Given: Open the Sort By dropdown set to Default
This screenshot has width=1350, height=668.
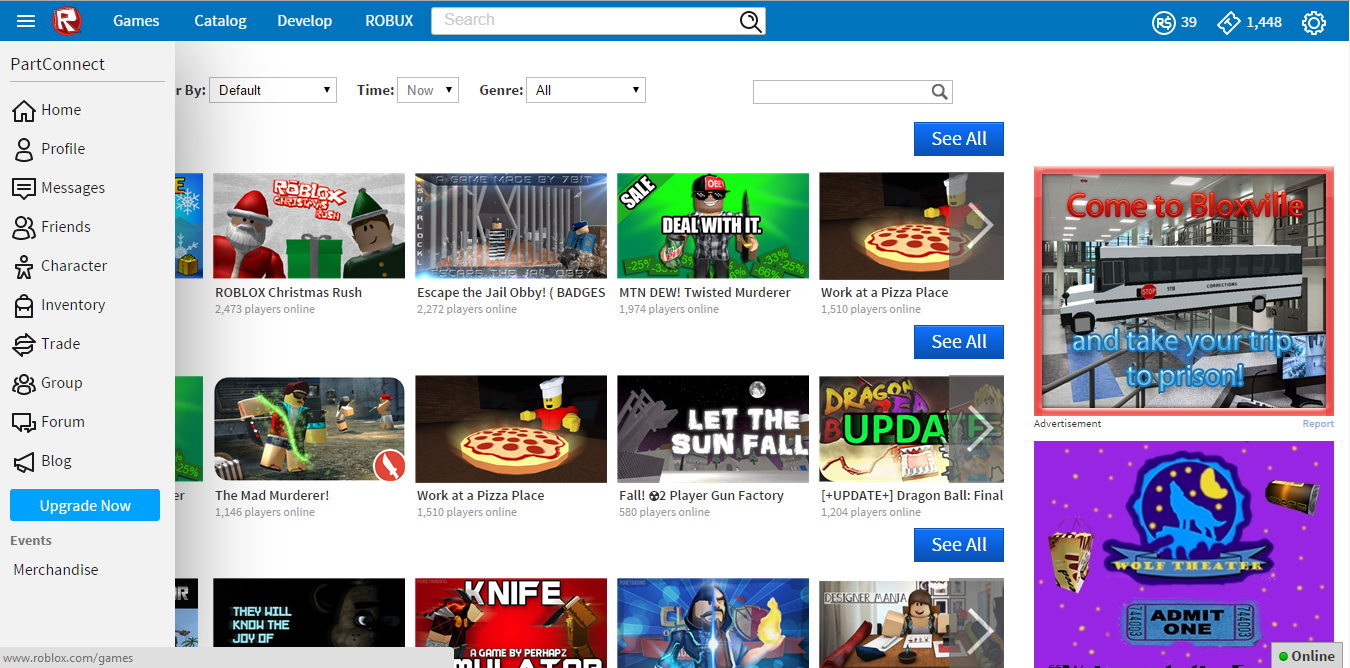Looking at the screenshot, I should pos(272,89).
